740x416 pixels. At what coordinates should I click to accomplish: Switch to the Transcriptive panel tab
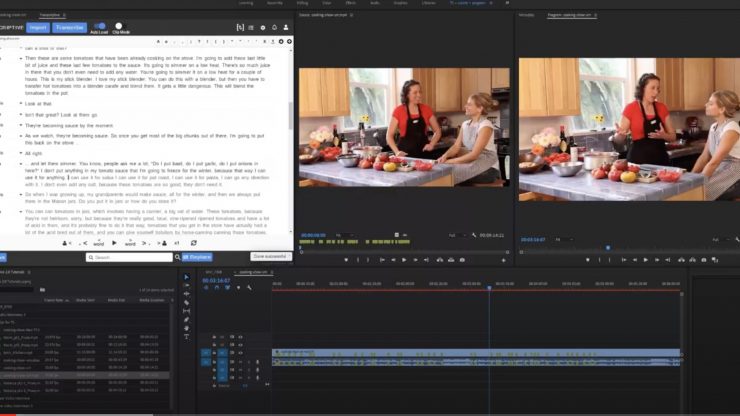tap(49, 15)
